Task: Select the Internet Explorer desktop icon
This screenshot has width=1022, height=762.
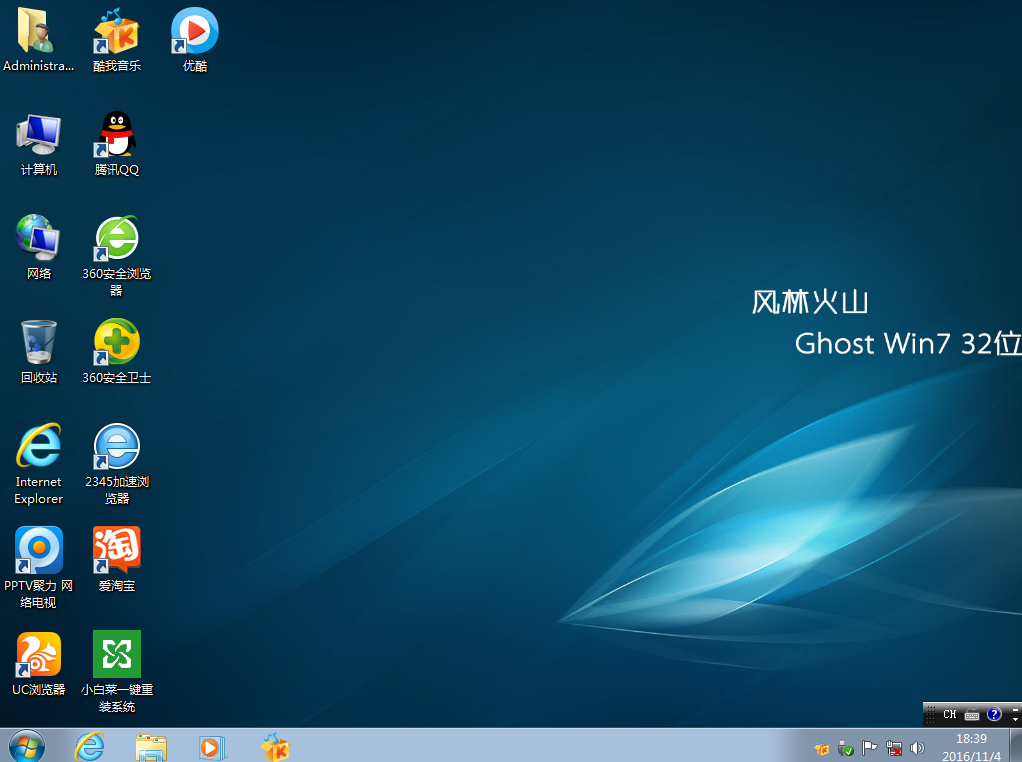Action: (38, 464)
